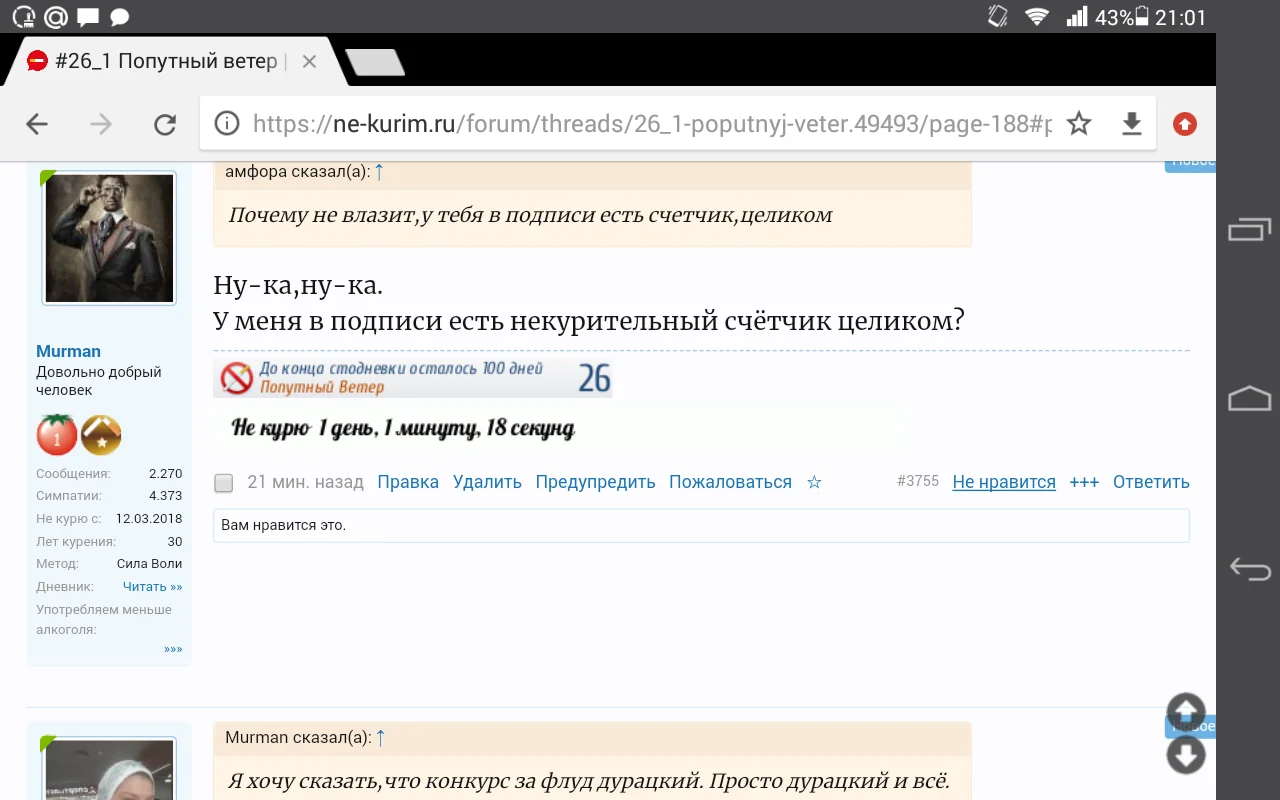
Task: Open recent apps from the navigation bar
Action: pos(1248,230)
